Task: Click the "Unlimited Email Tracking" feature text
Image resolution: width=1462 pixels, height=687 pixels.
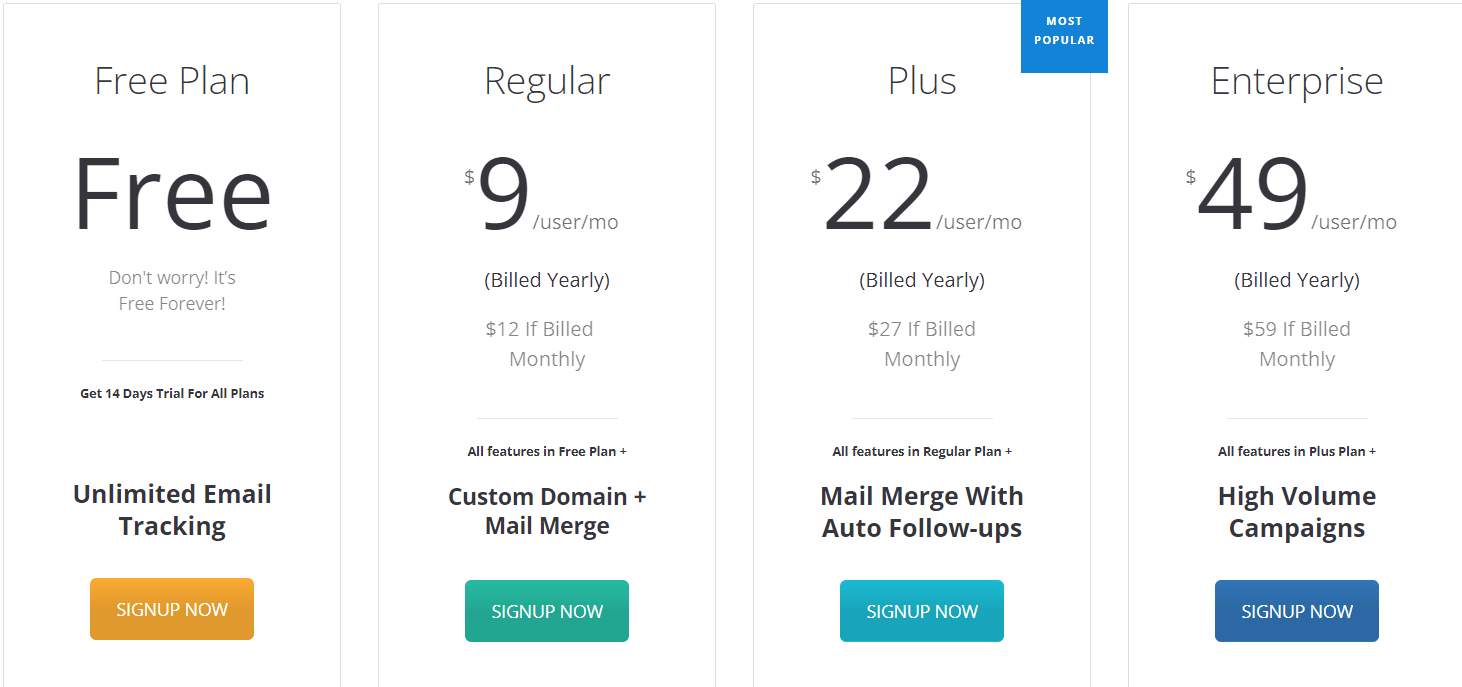Action: [172, 510]
